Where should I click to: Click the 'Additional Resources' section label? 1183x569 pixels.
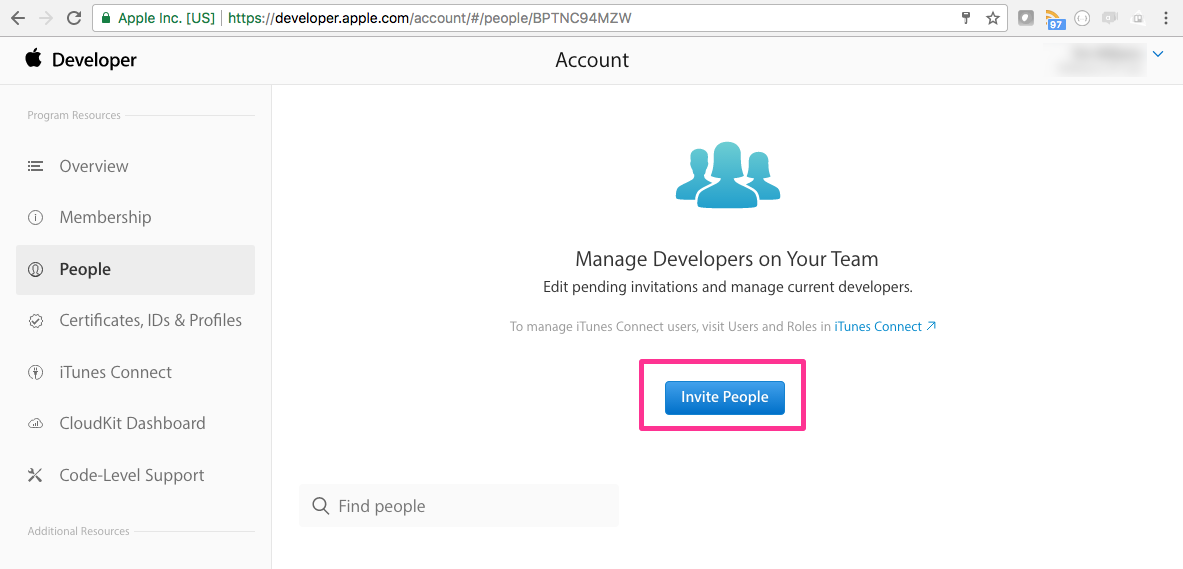[78, 531]
